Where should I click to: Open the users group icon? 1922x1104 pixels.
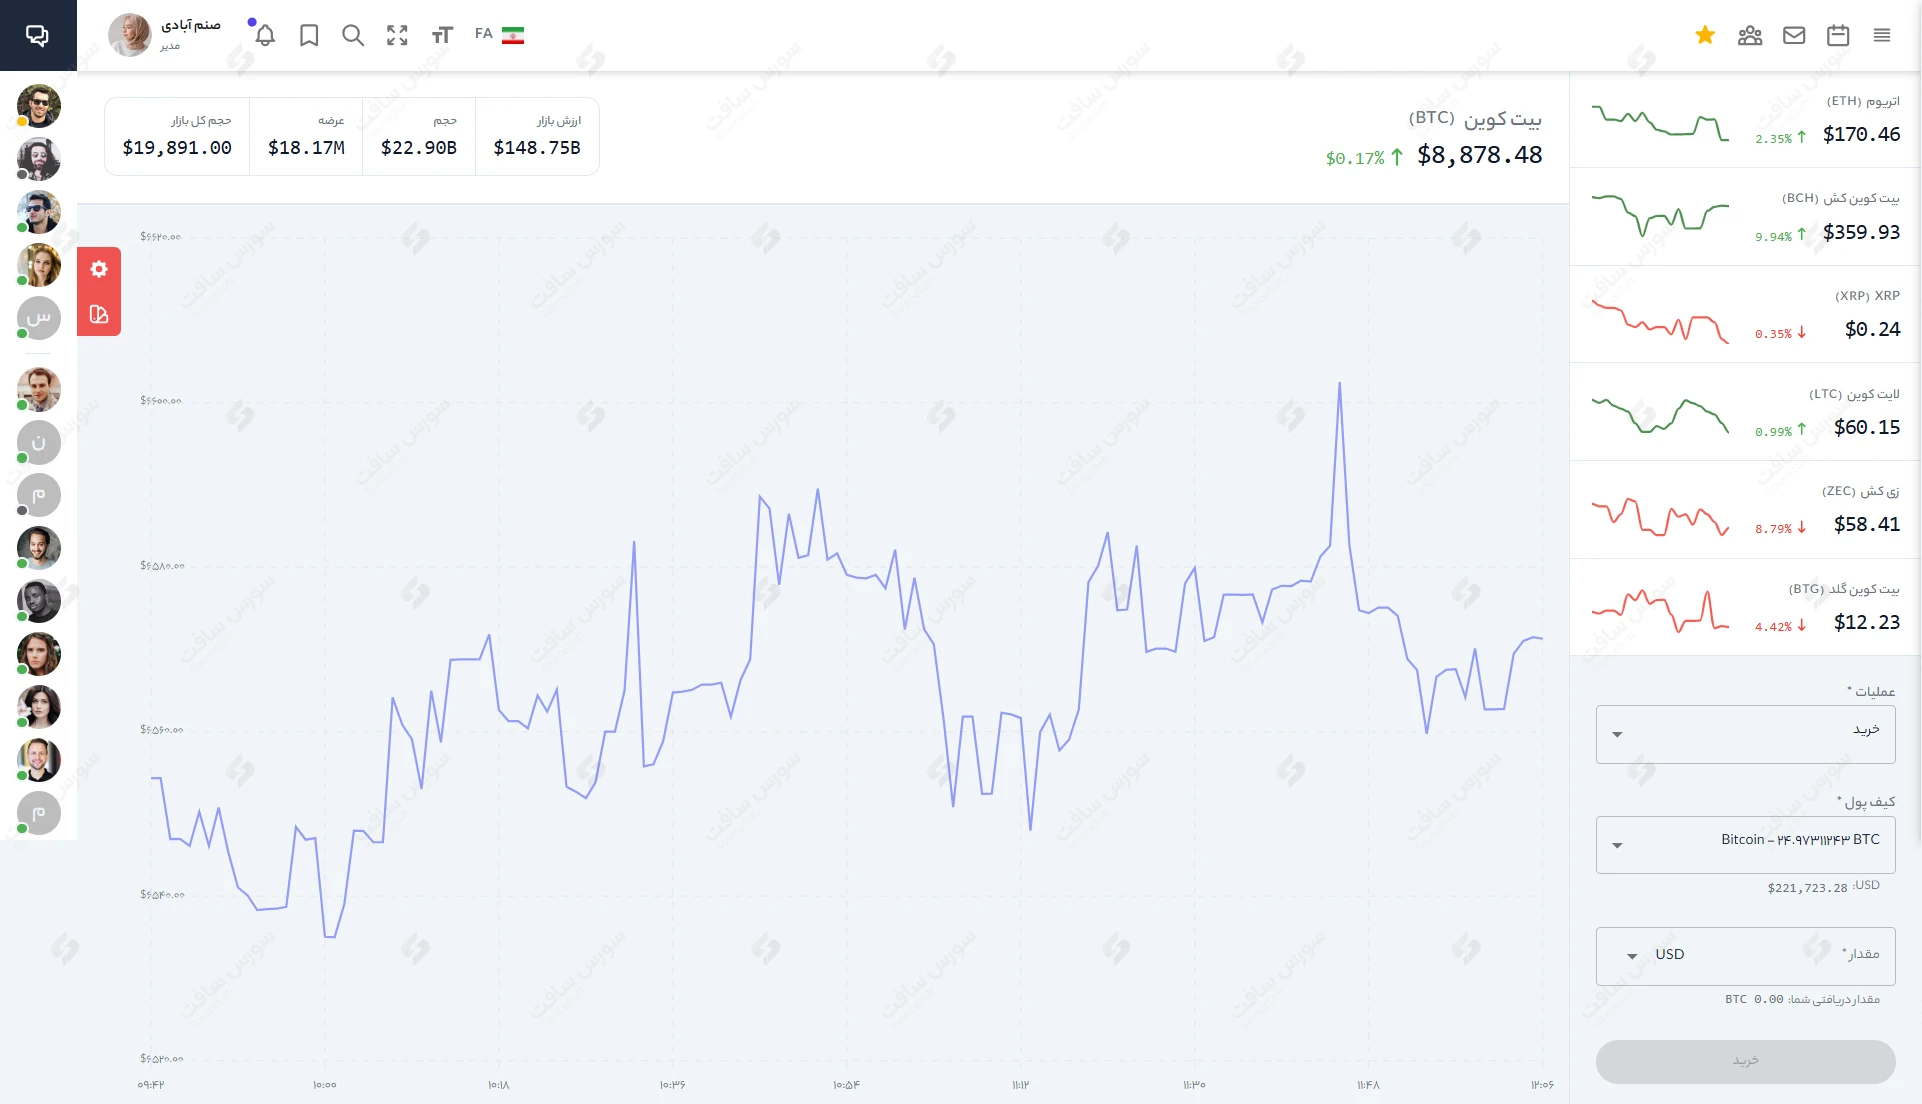click(x=1749, y=36)
